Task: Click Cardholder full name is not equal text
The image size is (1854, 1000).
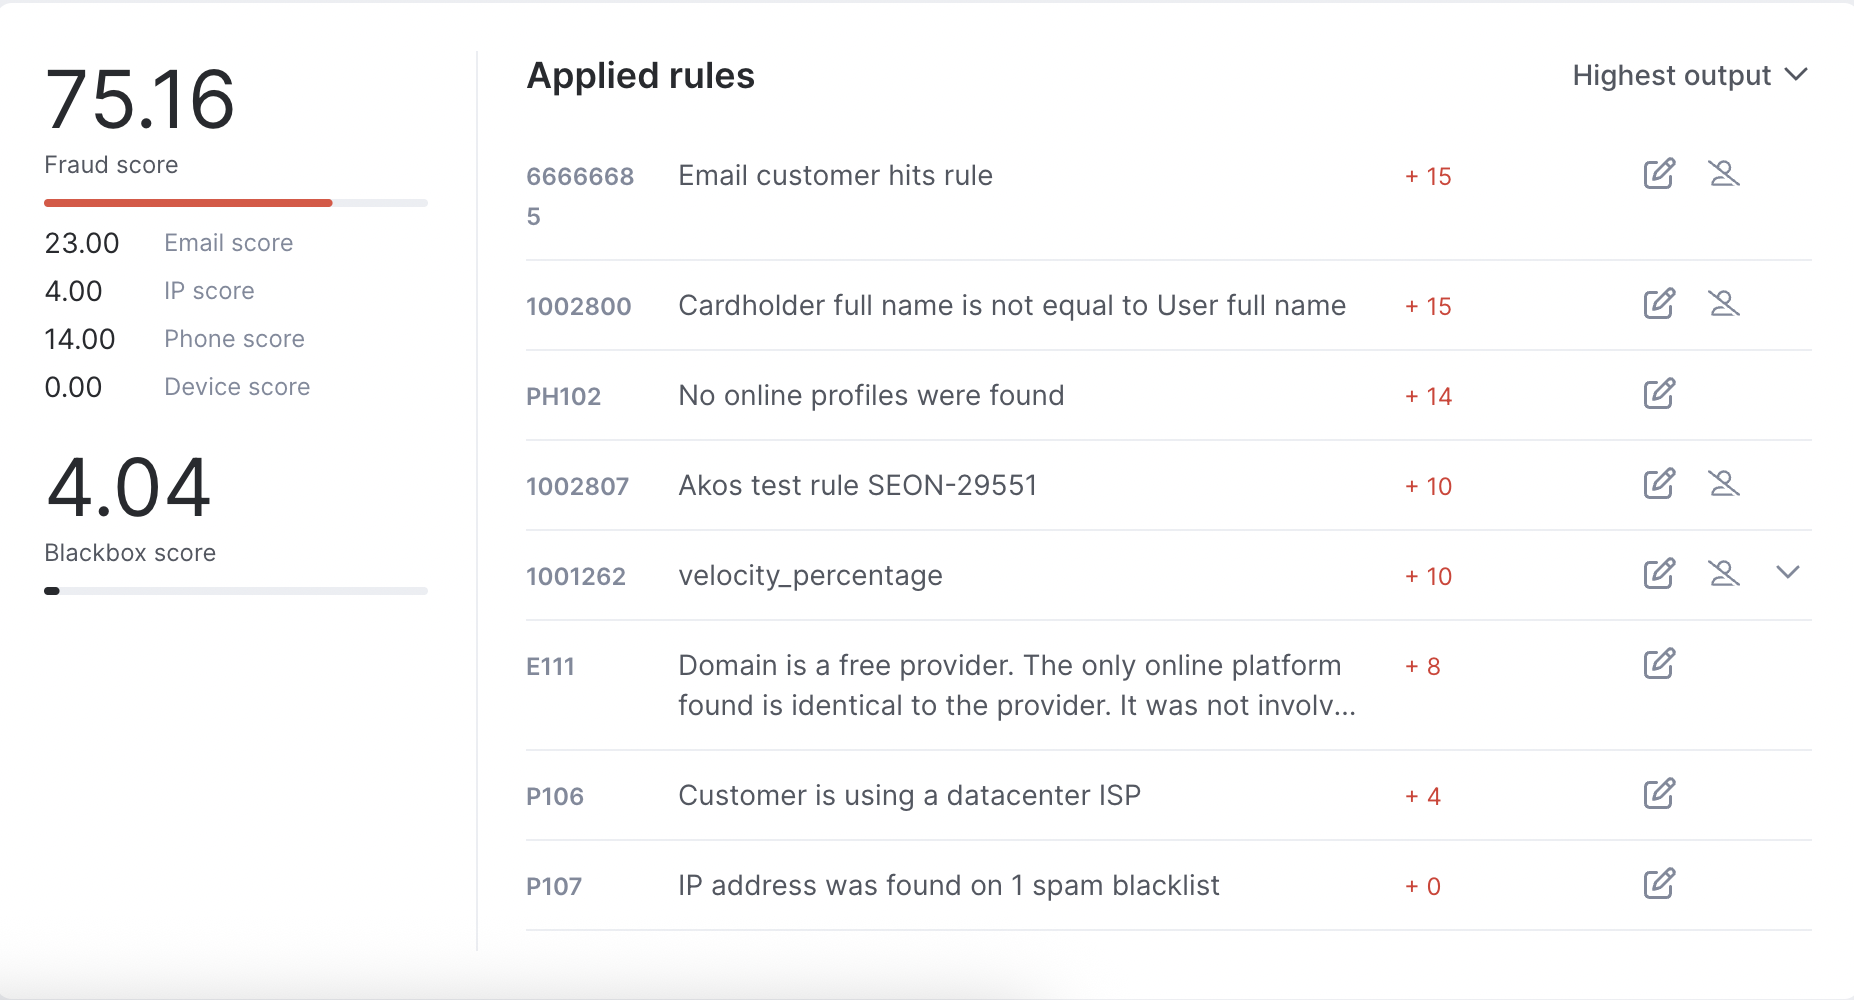Action: click(1012, 306)
